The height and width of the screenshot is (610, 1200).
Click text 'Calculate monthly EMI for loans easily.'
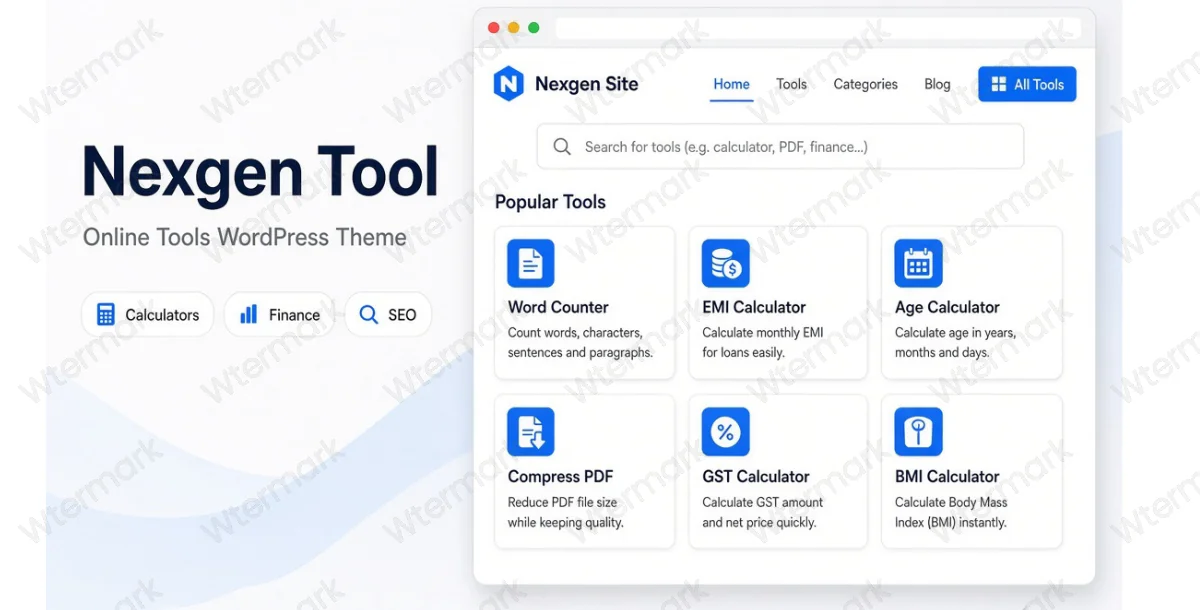(763, 342)
